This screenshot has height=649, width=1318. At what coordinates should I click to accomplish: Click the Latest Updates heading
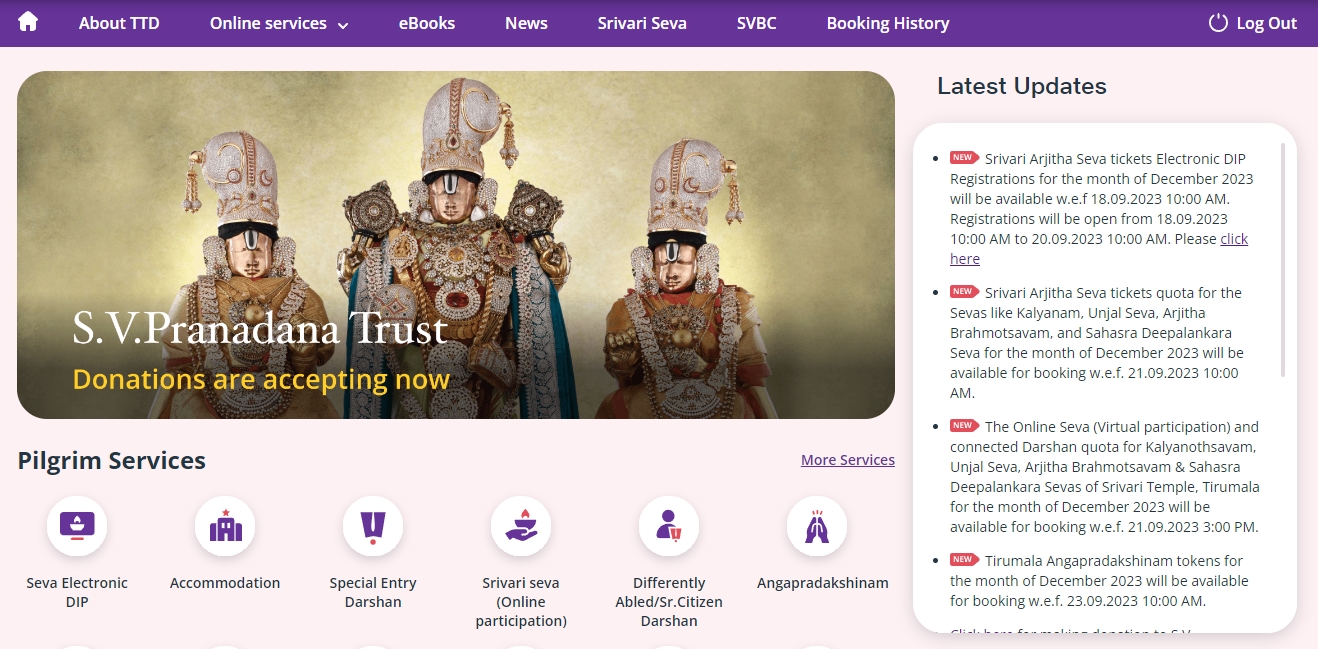[x=1022, y=86]
